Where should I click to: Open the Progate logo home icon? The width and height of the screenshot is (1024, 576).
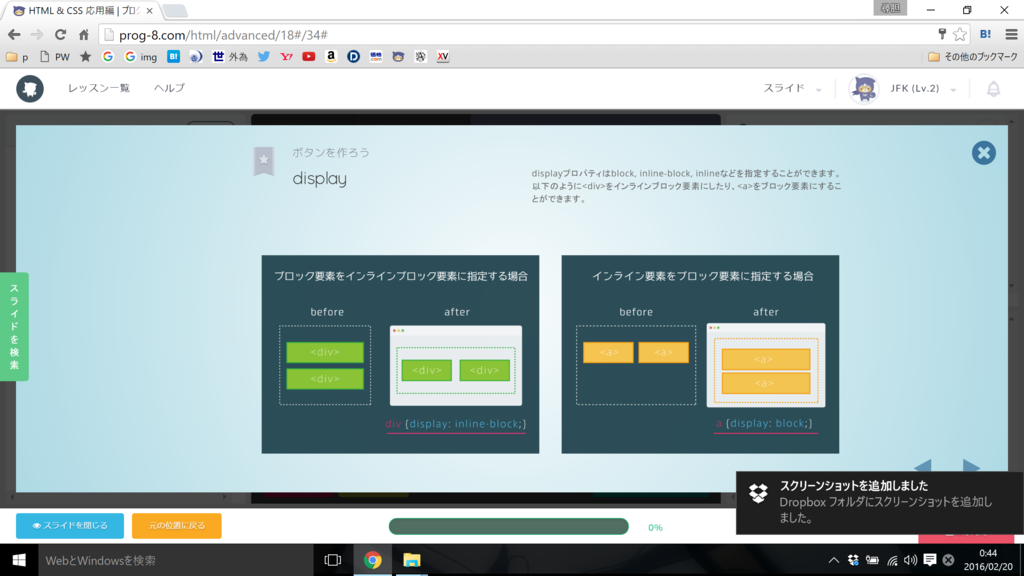click(x=30, y=88)
